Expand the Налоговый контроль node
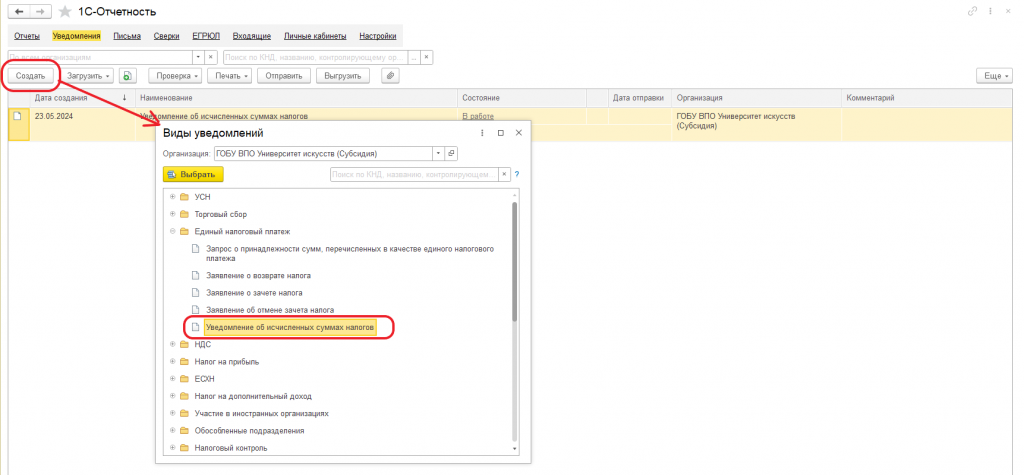This screenshot has height=475, width=1024. tap(172, 448)
